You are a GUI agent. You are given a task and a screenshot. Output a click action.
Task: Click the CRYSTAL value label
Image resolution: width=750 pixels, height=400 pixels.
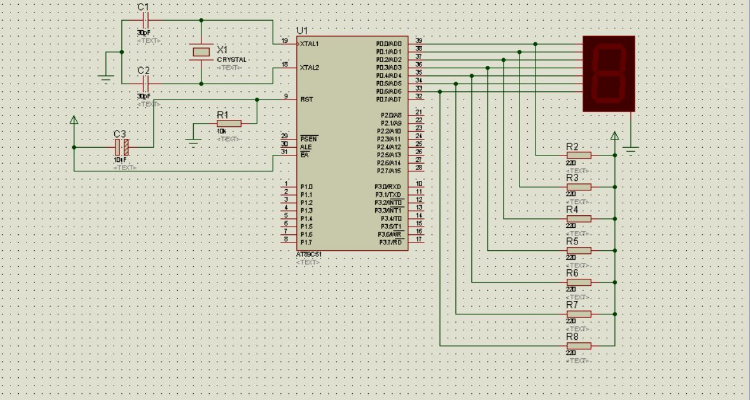232,60
